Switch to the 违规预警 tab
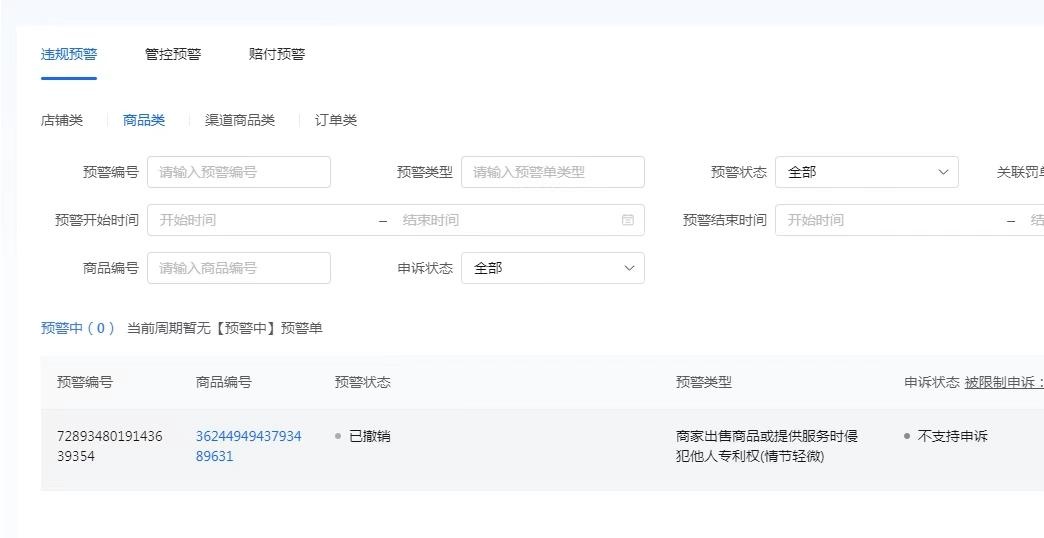Viewport: 1044px width, 538px height. pyautogui.click(x=69, y=55)
